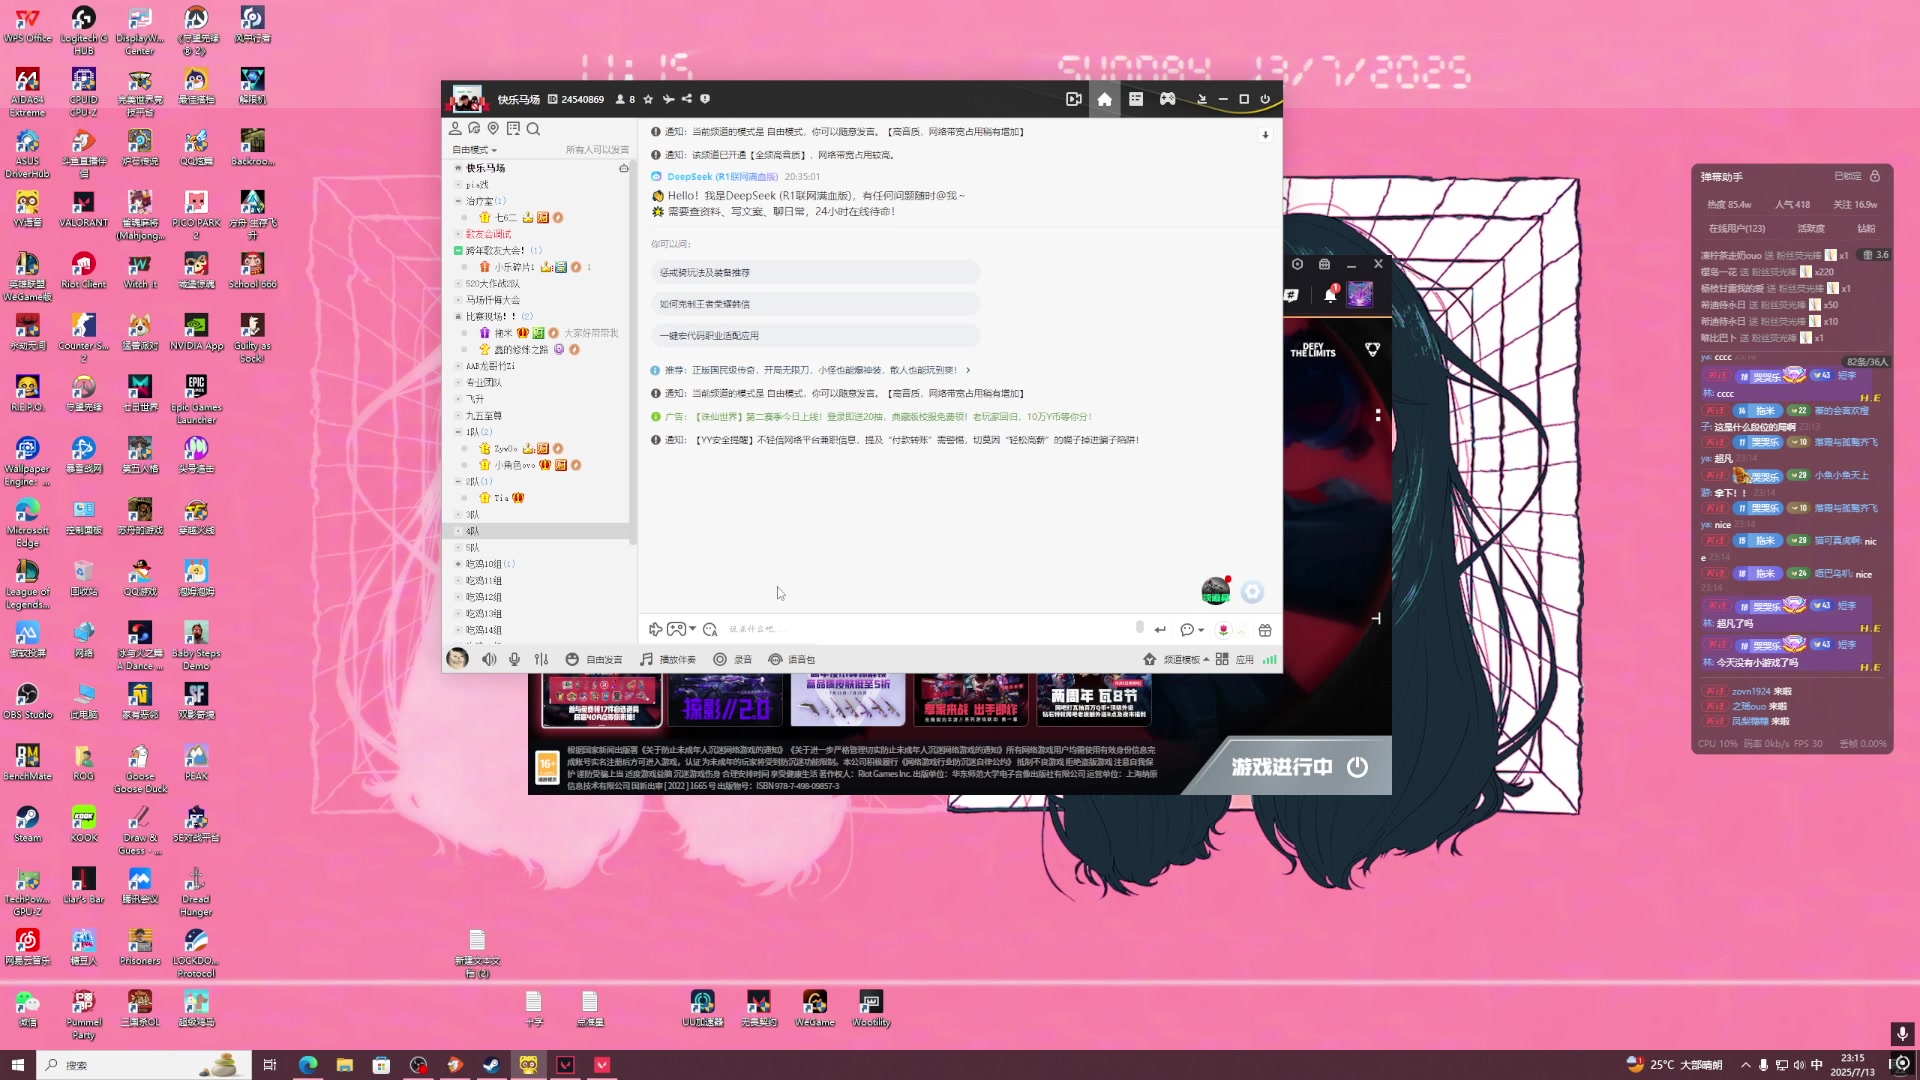Click the airplane icon in YY title bar
Viewport: 1920px width, 1080px height.
(x=668, y=99)
